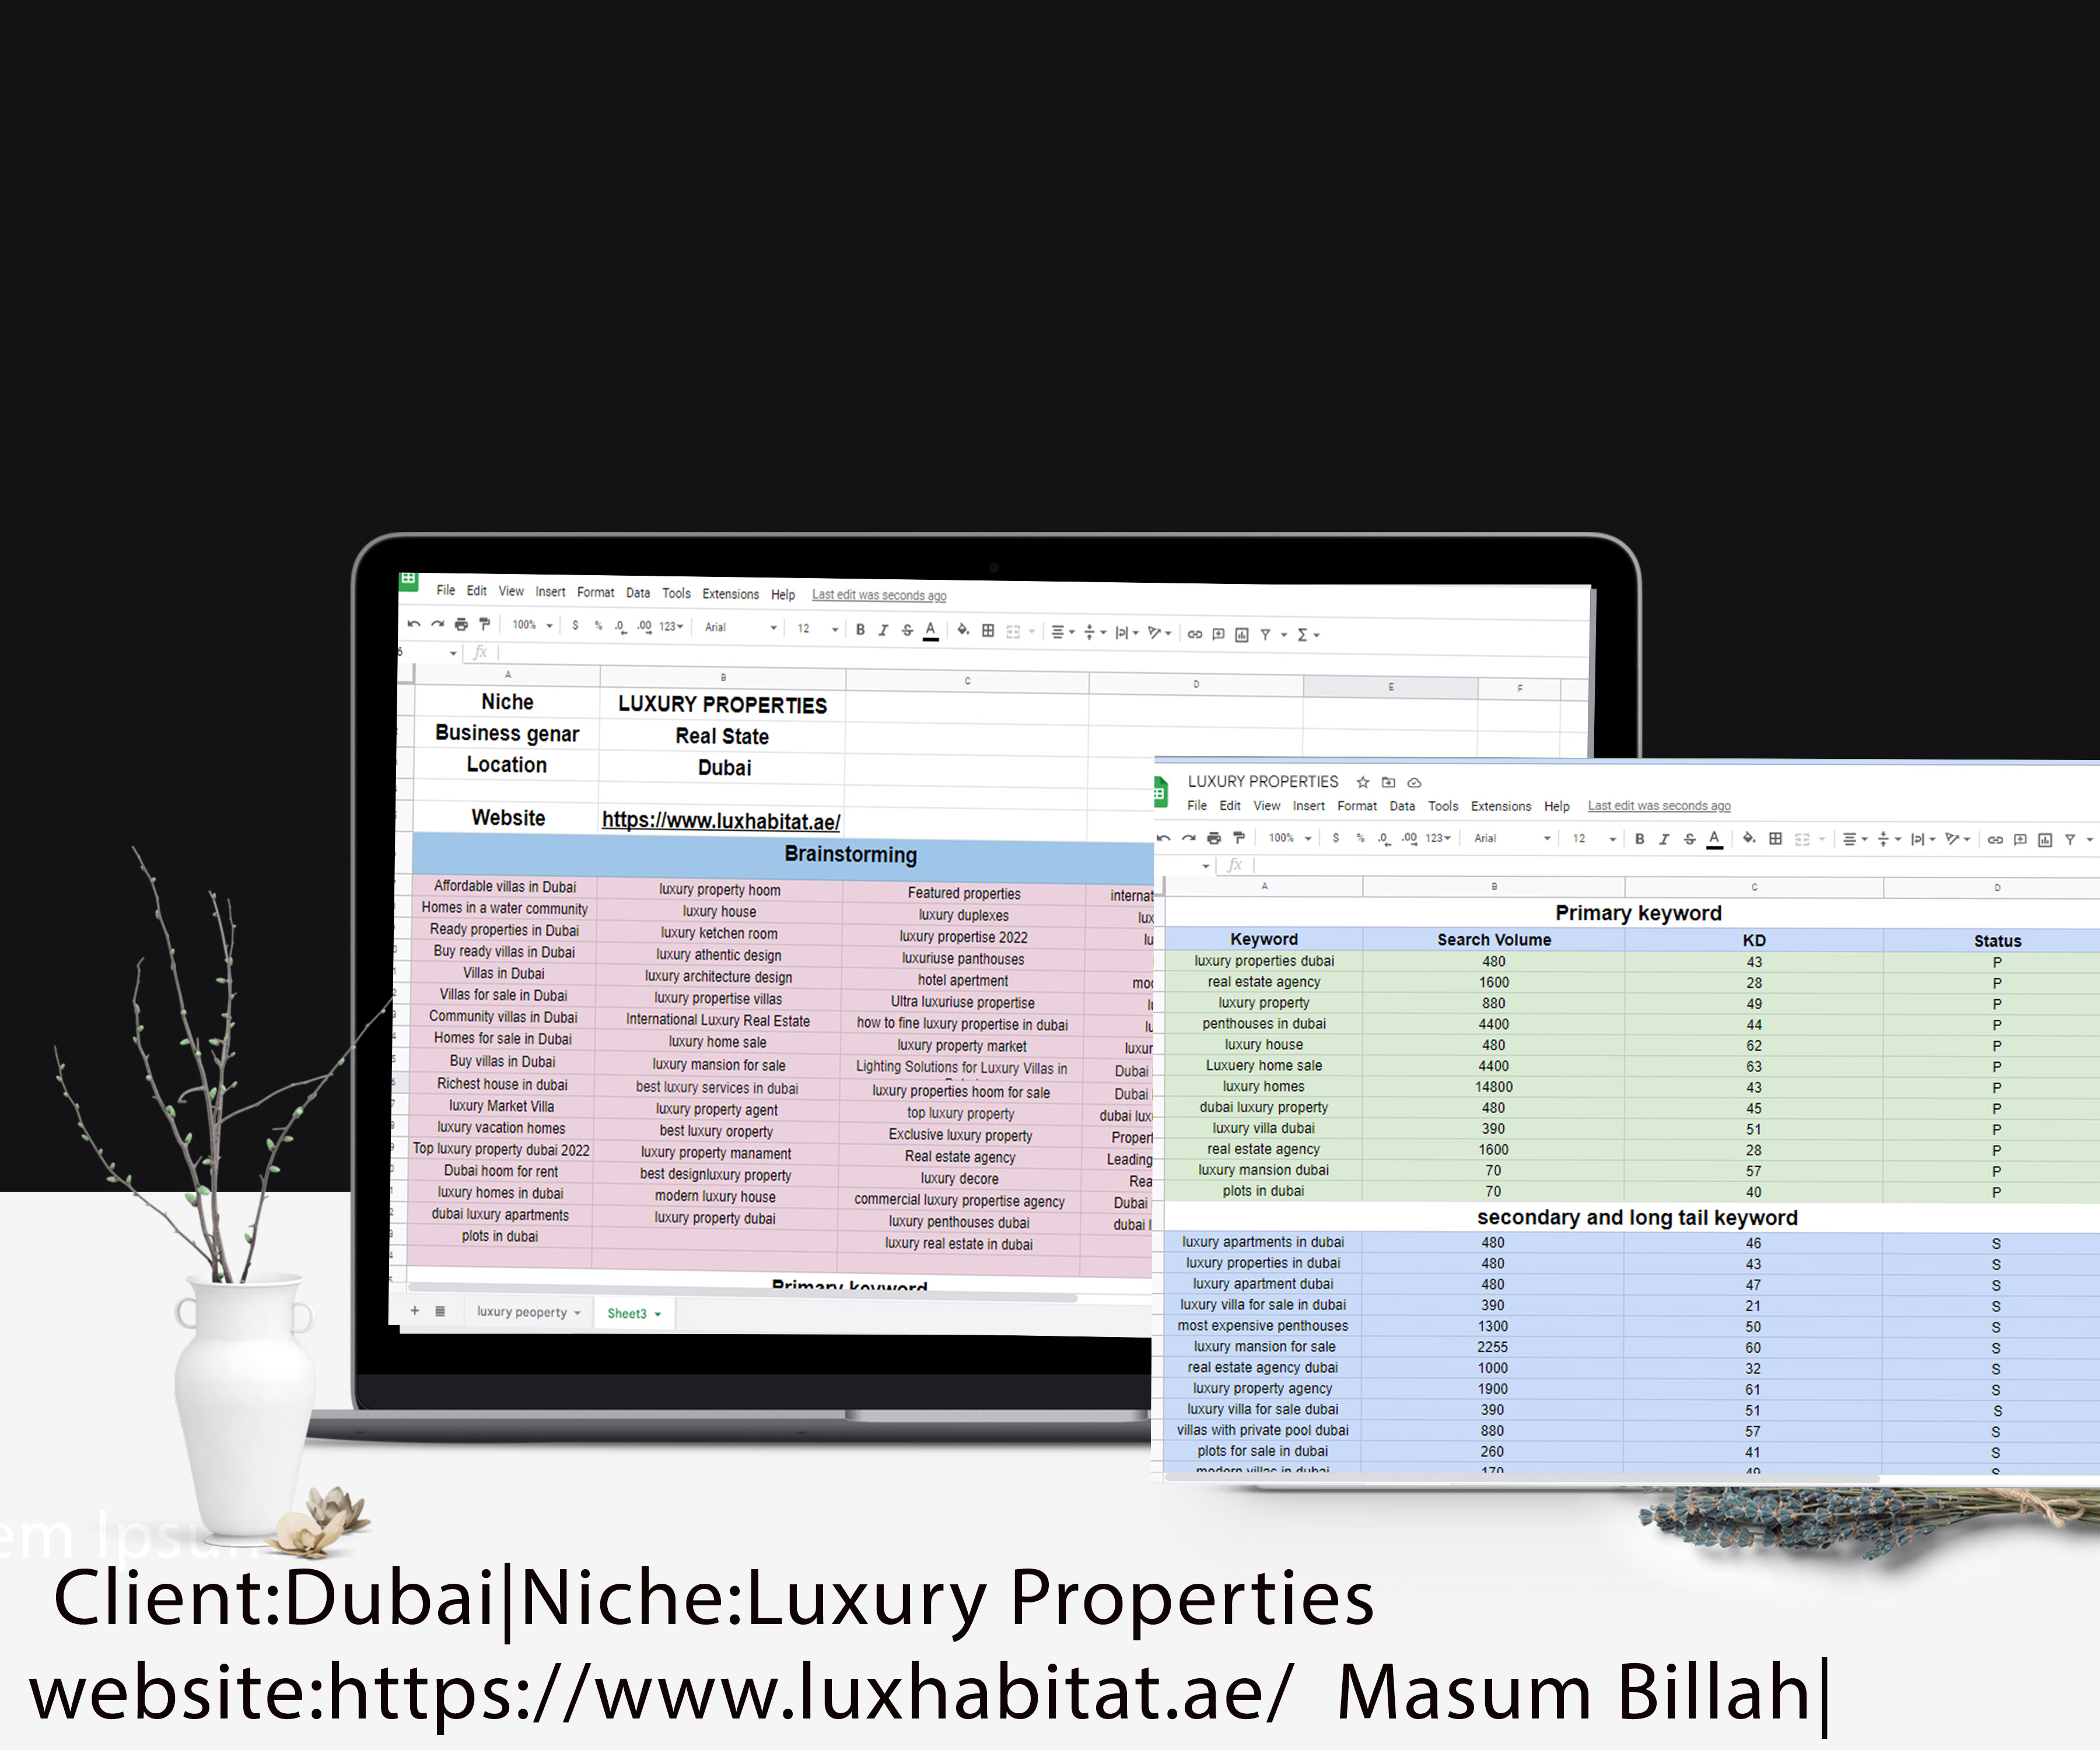The width and height of the screenshot is (2100, 1750).
Task: Toggle italic in LUXURY PROPERTIES window toolbar
Action: (x=1664, y=839)
